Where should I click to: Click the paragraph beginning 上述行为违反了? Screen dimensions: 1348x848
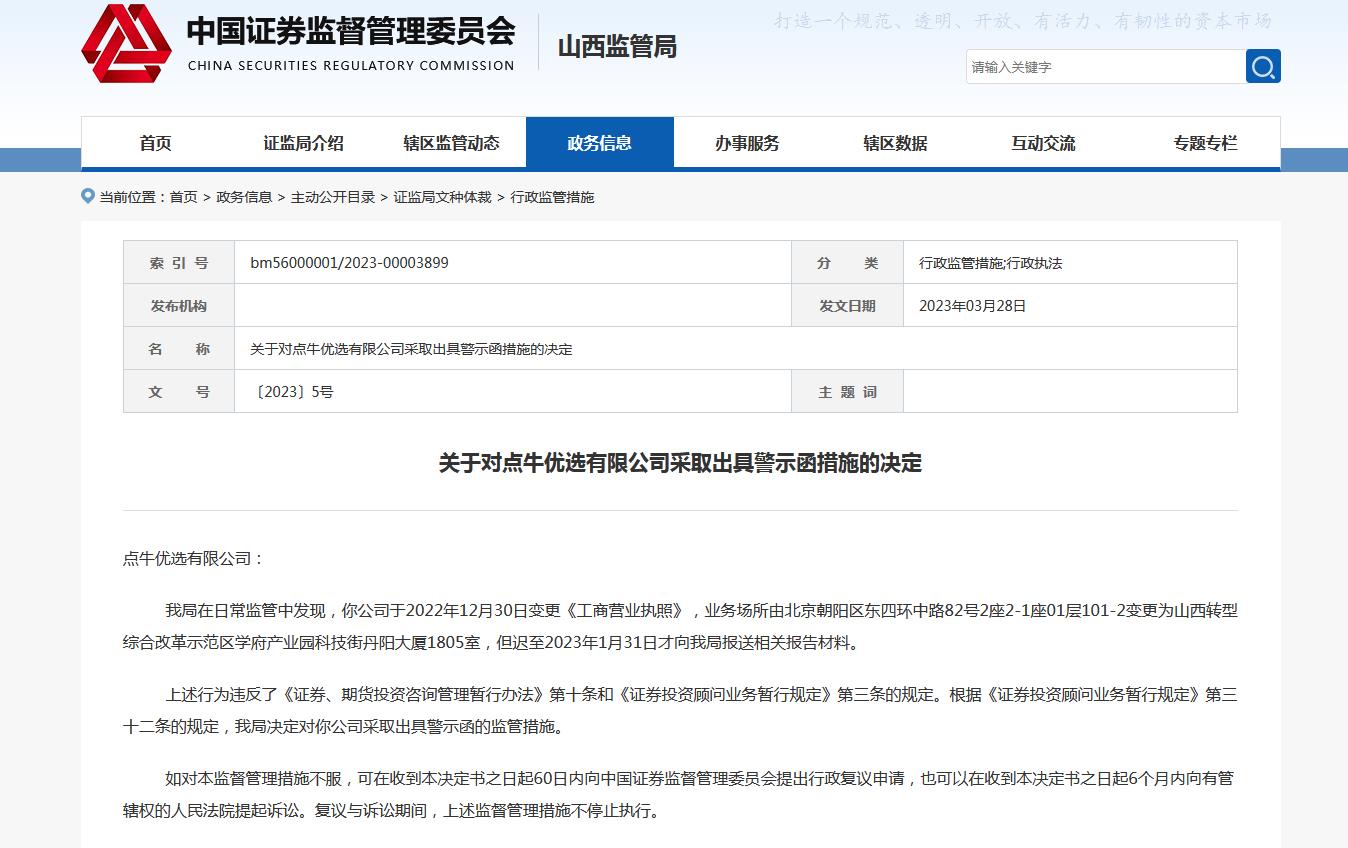point(680,710)
